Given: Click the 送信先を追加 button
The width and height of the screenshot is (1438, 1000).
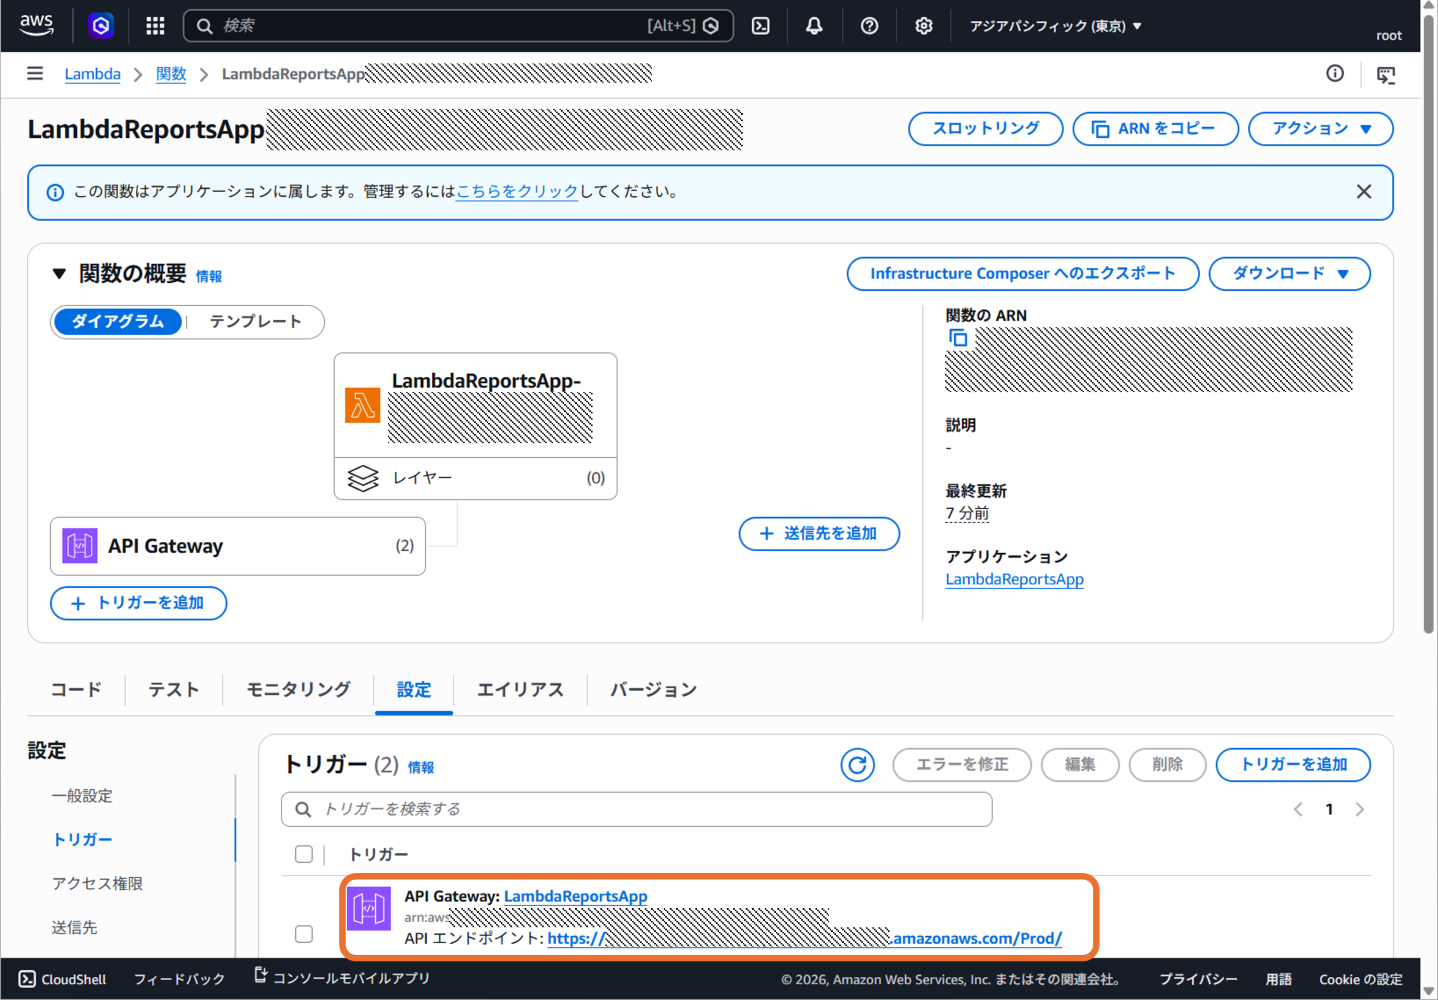Looking at the screenshot, I should (819, 534).
